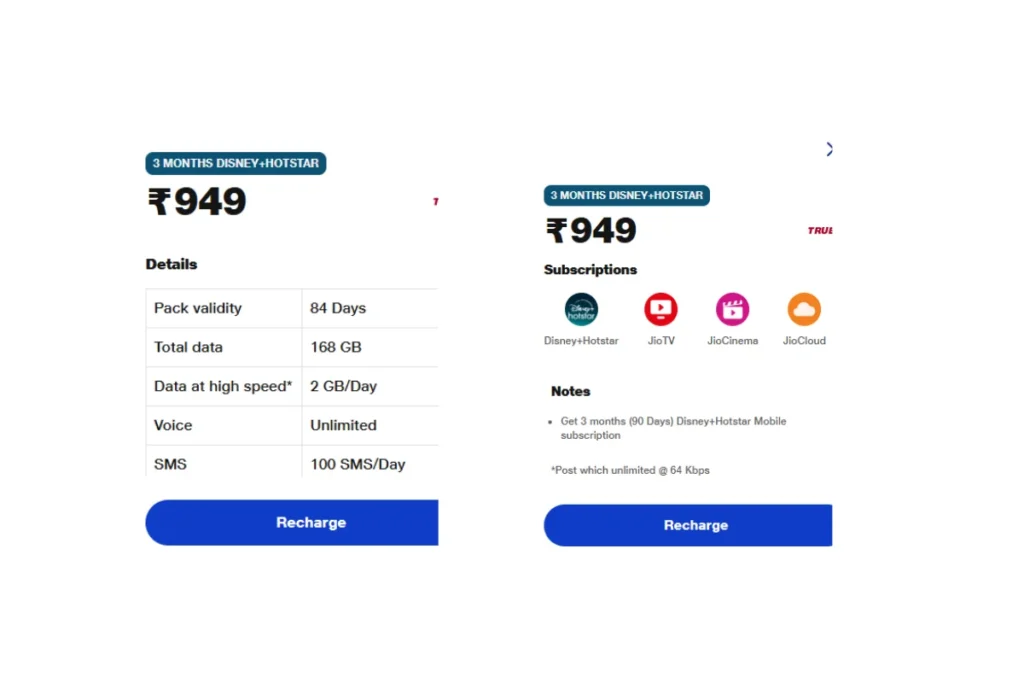Click the JioCloud subscription icon

point(804,309)
